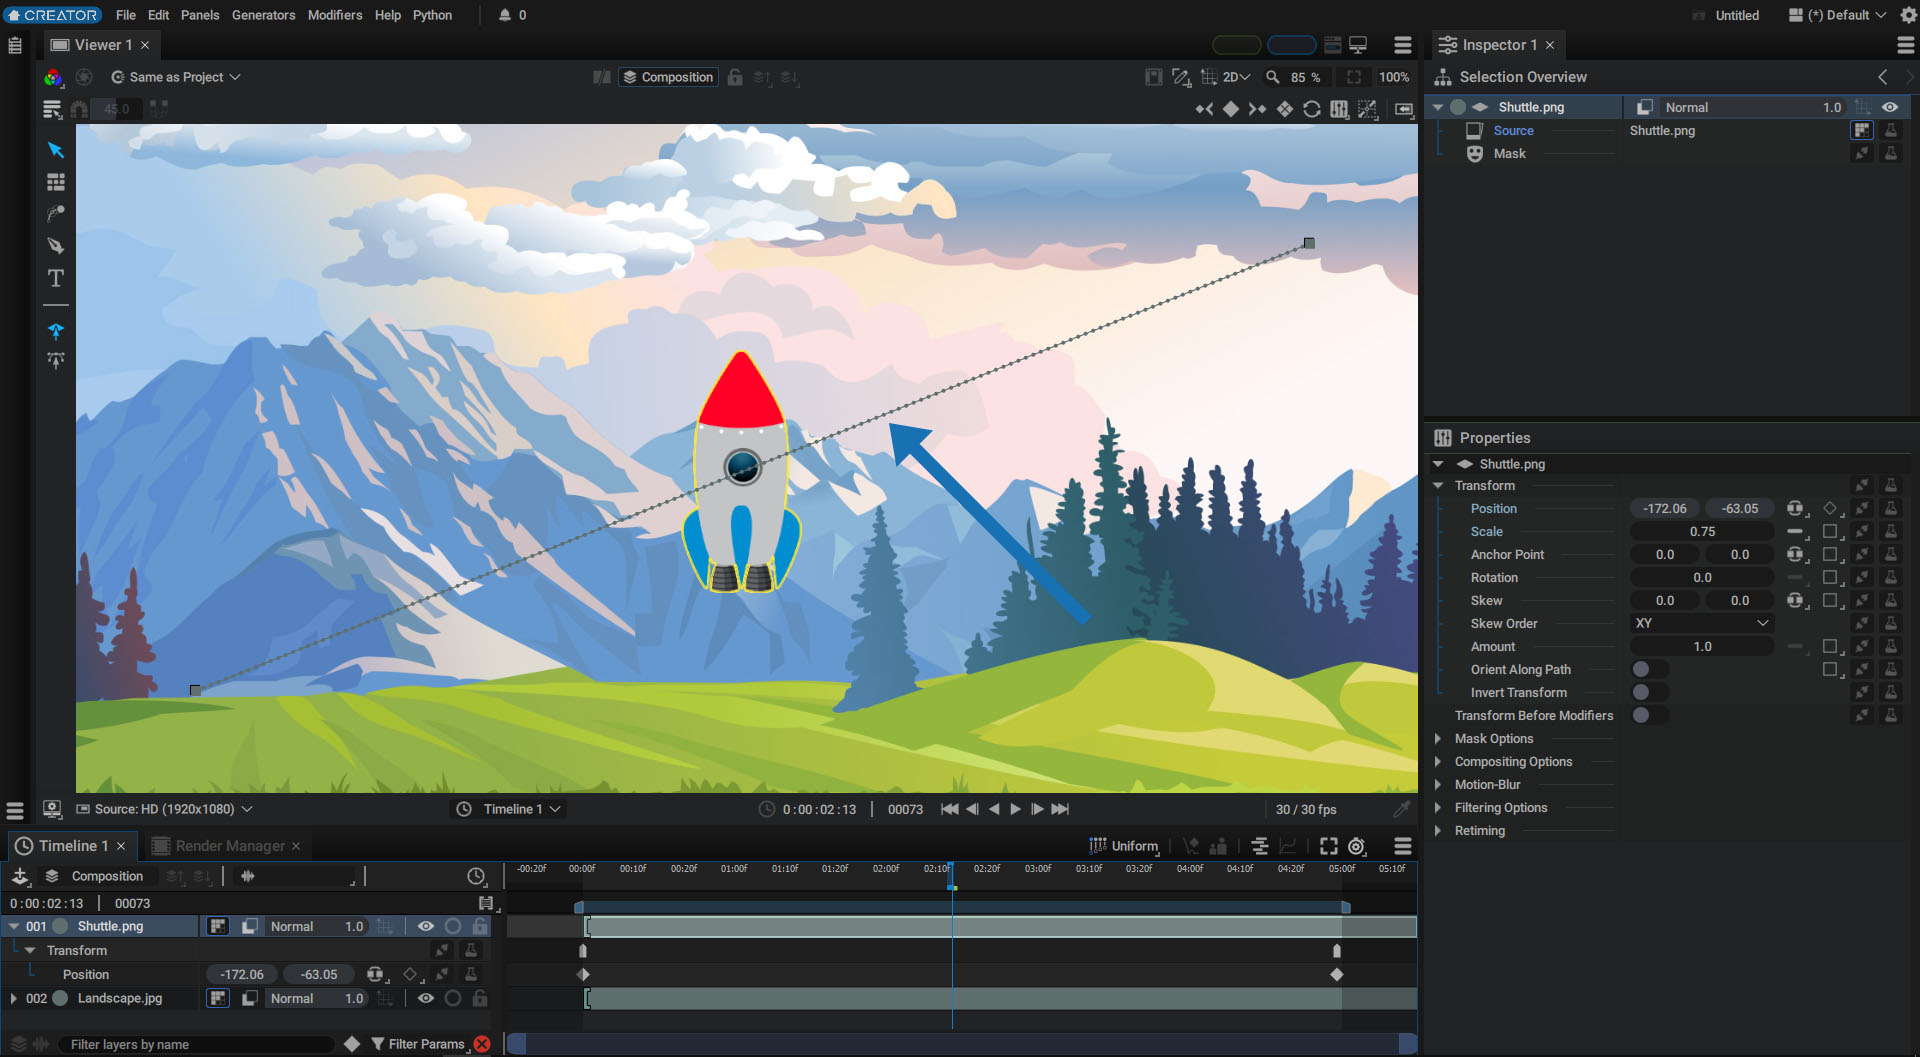Expand Motion-Blur section

click(1438, 784)
